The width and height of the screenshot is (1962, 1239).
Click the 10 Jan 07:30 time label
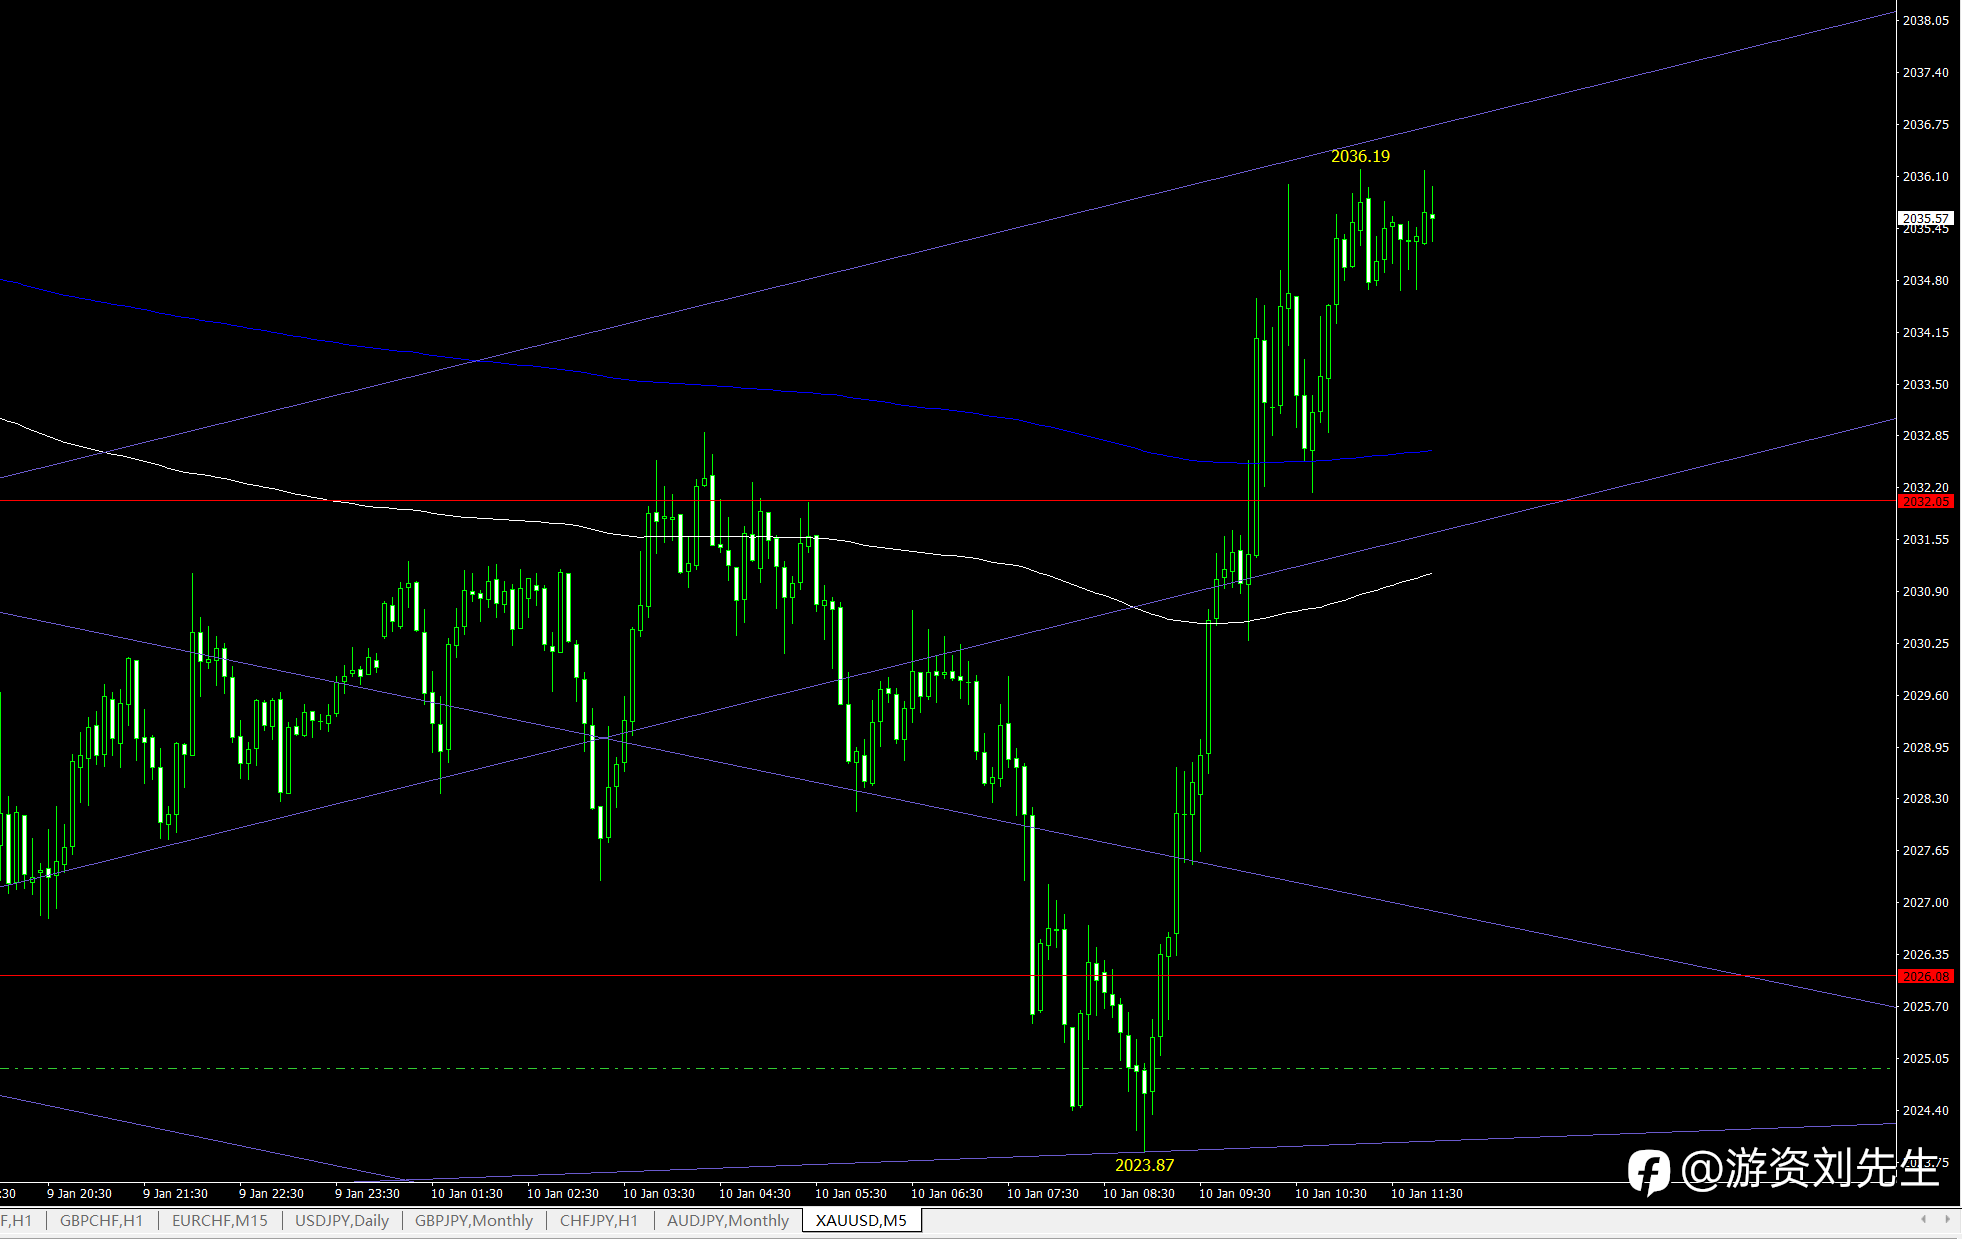click(x=1042, y=1193)
